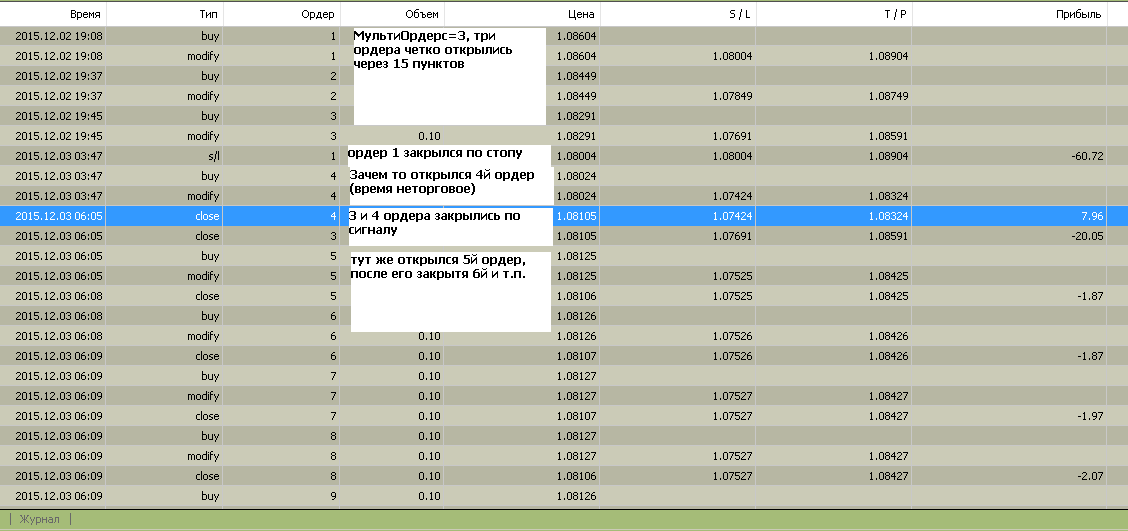This screenshot has width=1128, height=531.
Task: Select the buy cell of order 9
Action: (x=210, y=496)
